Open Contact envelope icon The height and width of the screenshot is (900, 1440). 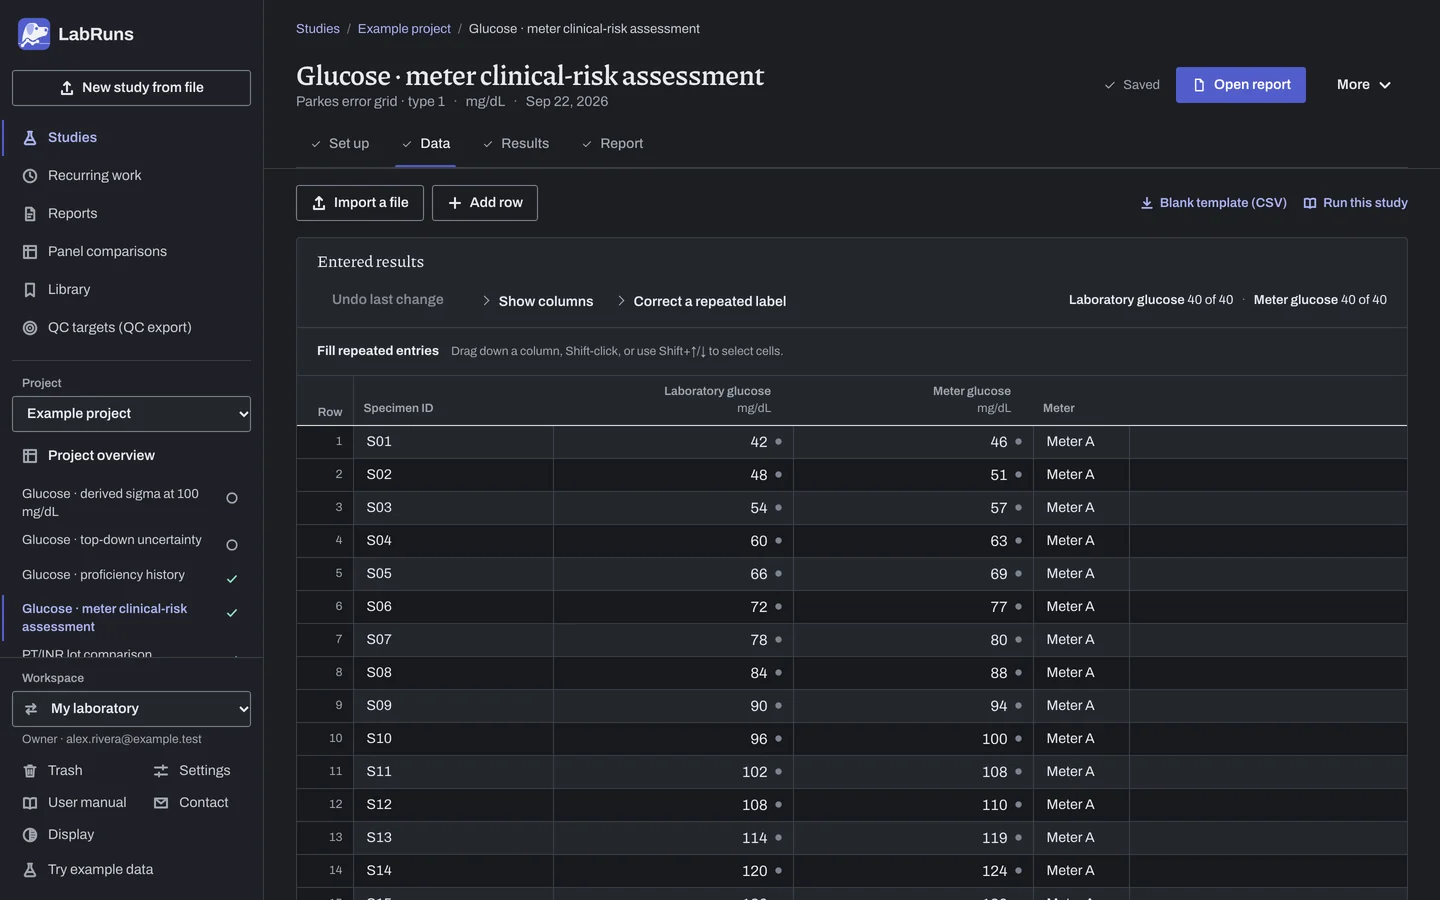[x=161, y=803]
